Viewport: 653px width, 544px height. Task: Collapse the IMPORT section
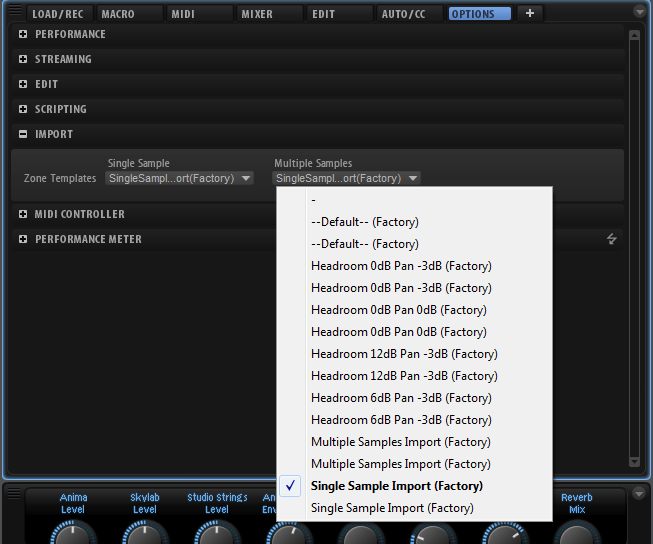click(23, 134)
